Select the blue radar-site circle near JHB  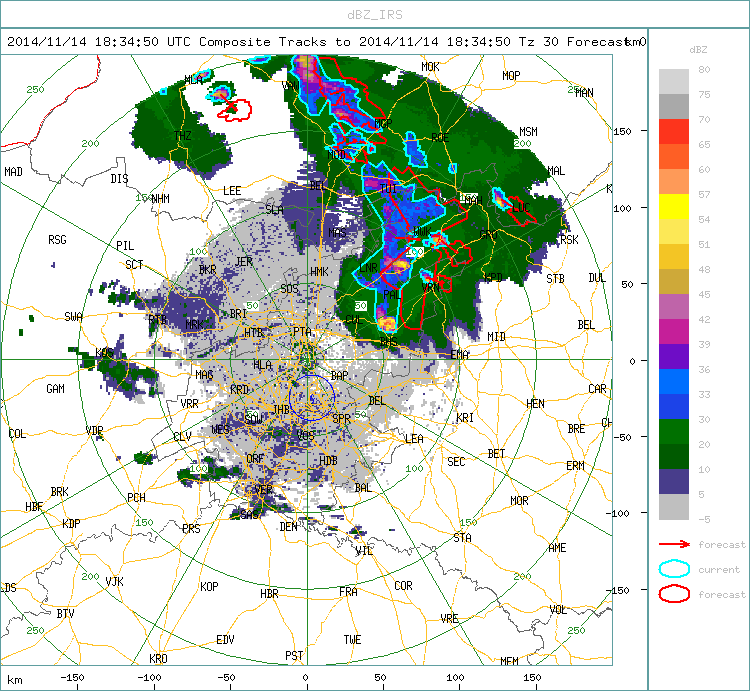[311, 398]
